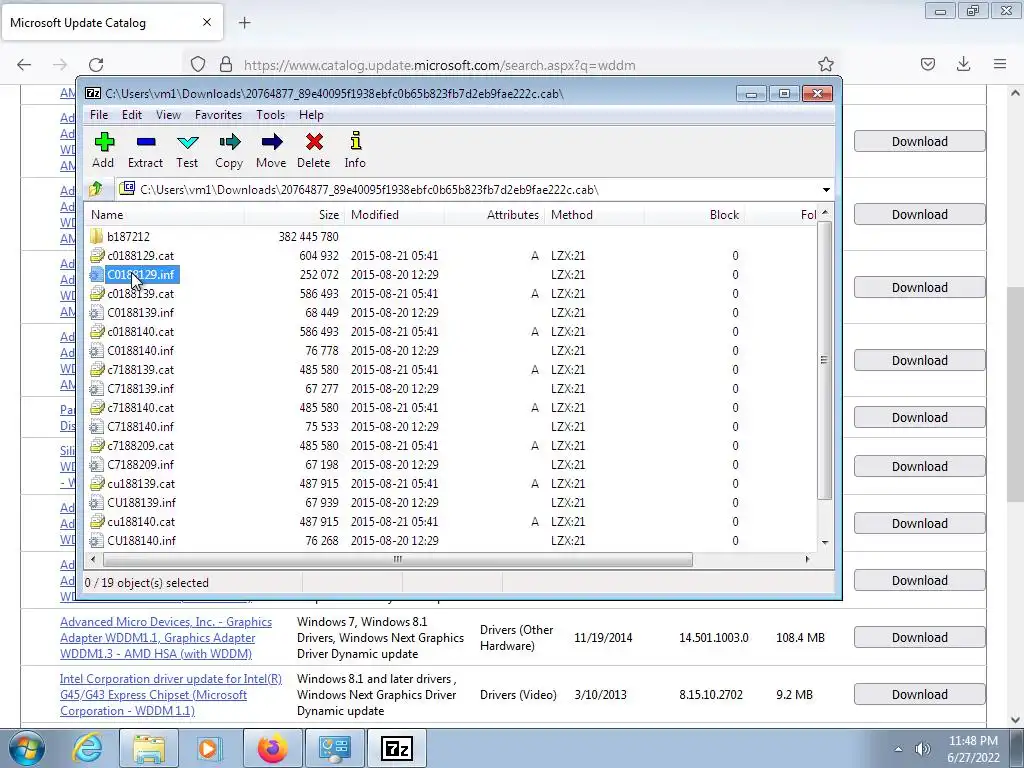Expand the 7-Zip address path dropdown

pos(826,190)
